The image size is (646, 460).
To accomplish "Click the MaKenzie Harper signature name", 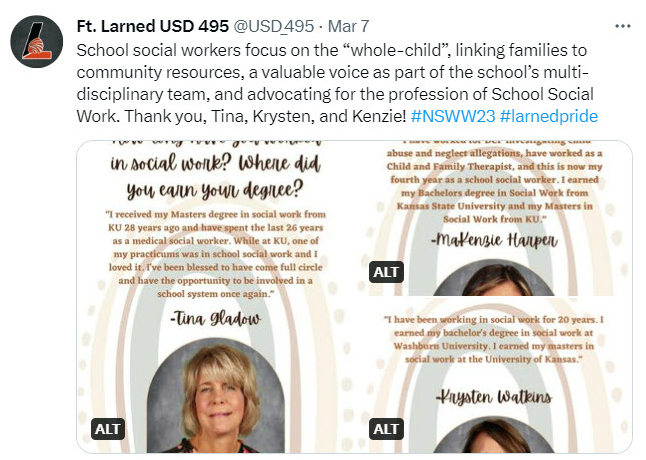I will tap(494, 240).
